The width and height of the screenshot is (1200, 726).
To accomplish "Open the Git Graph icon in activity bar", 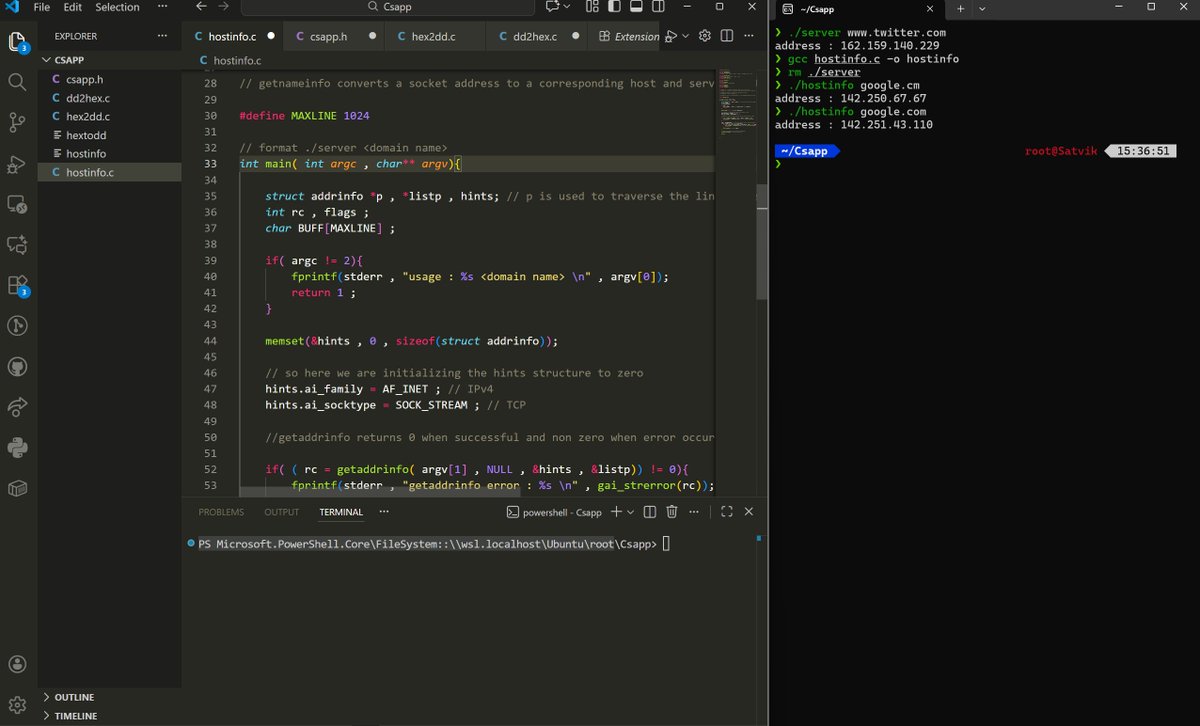I will pyautogui.click(x=17, y=326).
